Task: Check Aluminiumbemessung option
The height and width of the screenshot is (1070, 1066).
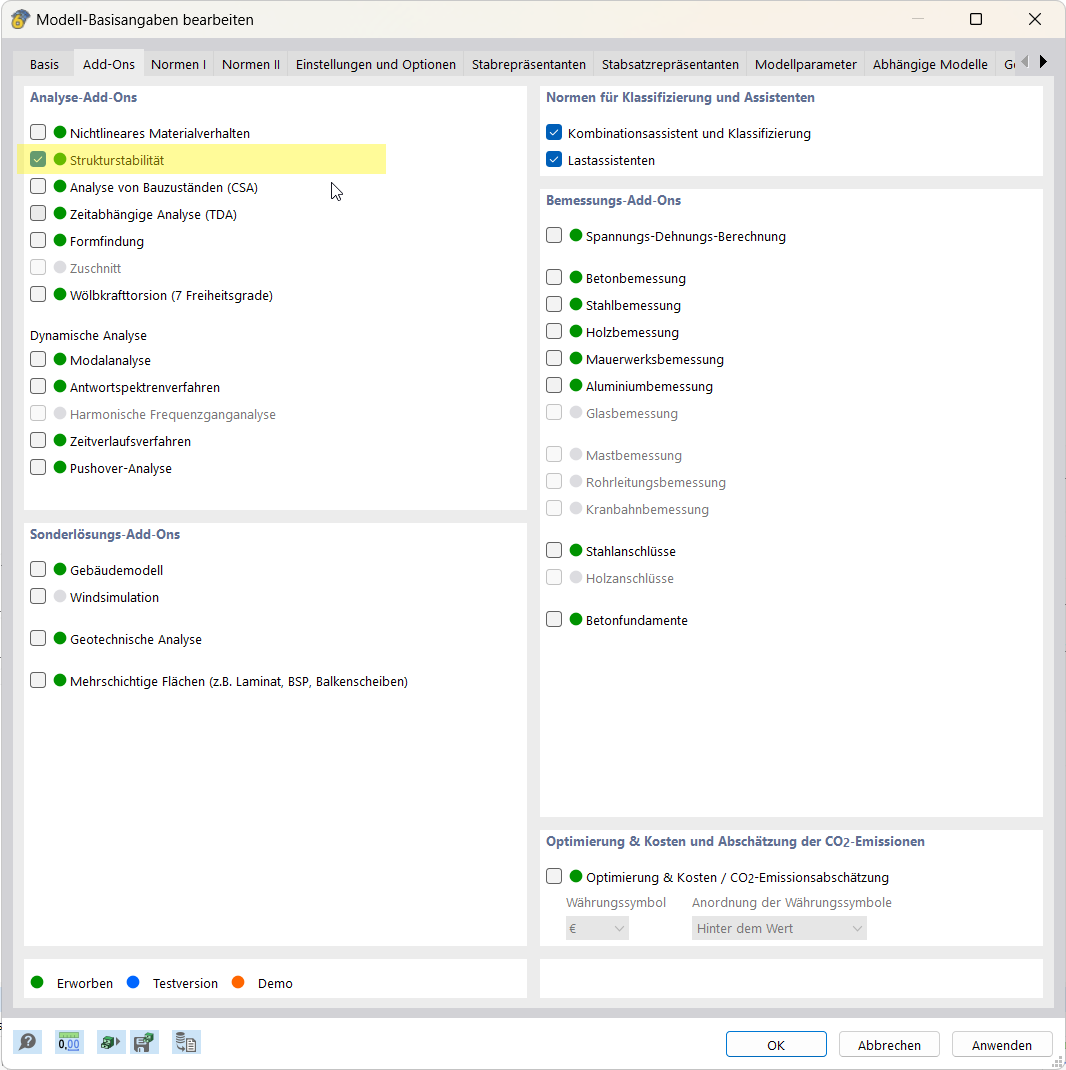Action: [554, 386]
